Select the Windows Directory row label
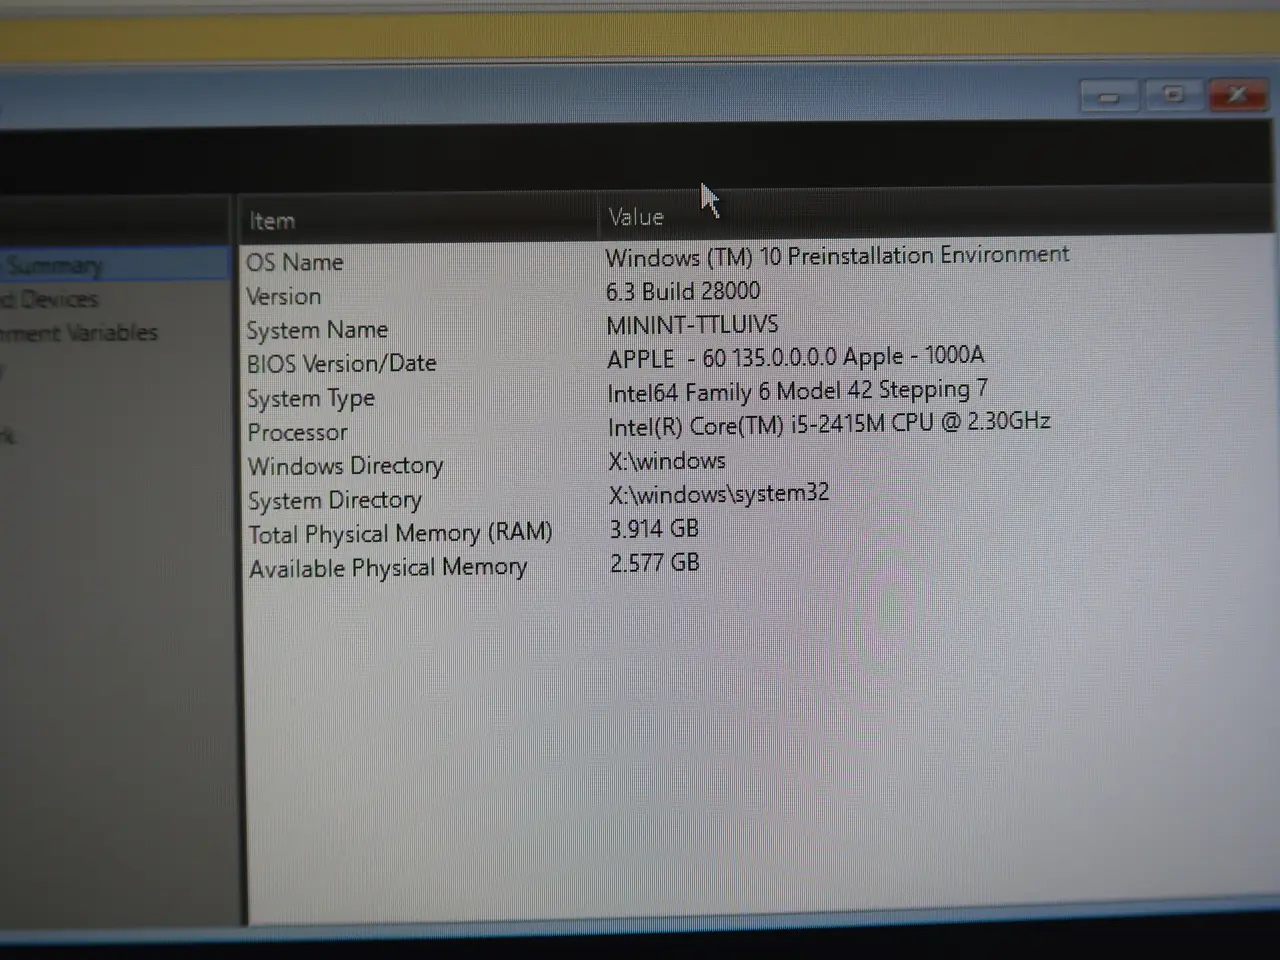 tap(346, 466)
